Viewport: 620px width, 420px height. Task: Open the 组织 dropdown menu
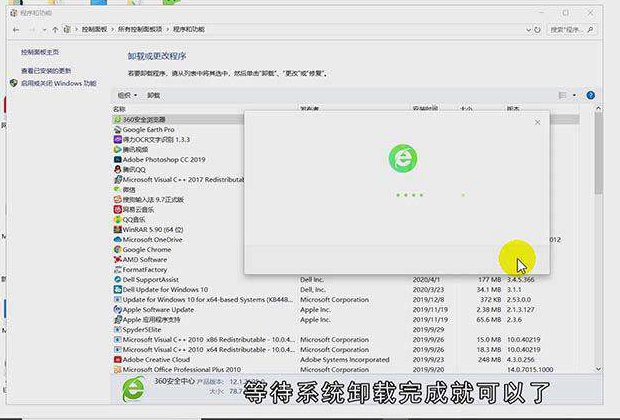pyautogui.click(x=127, y=95)
